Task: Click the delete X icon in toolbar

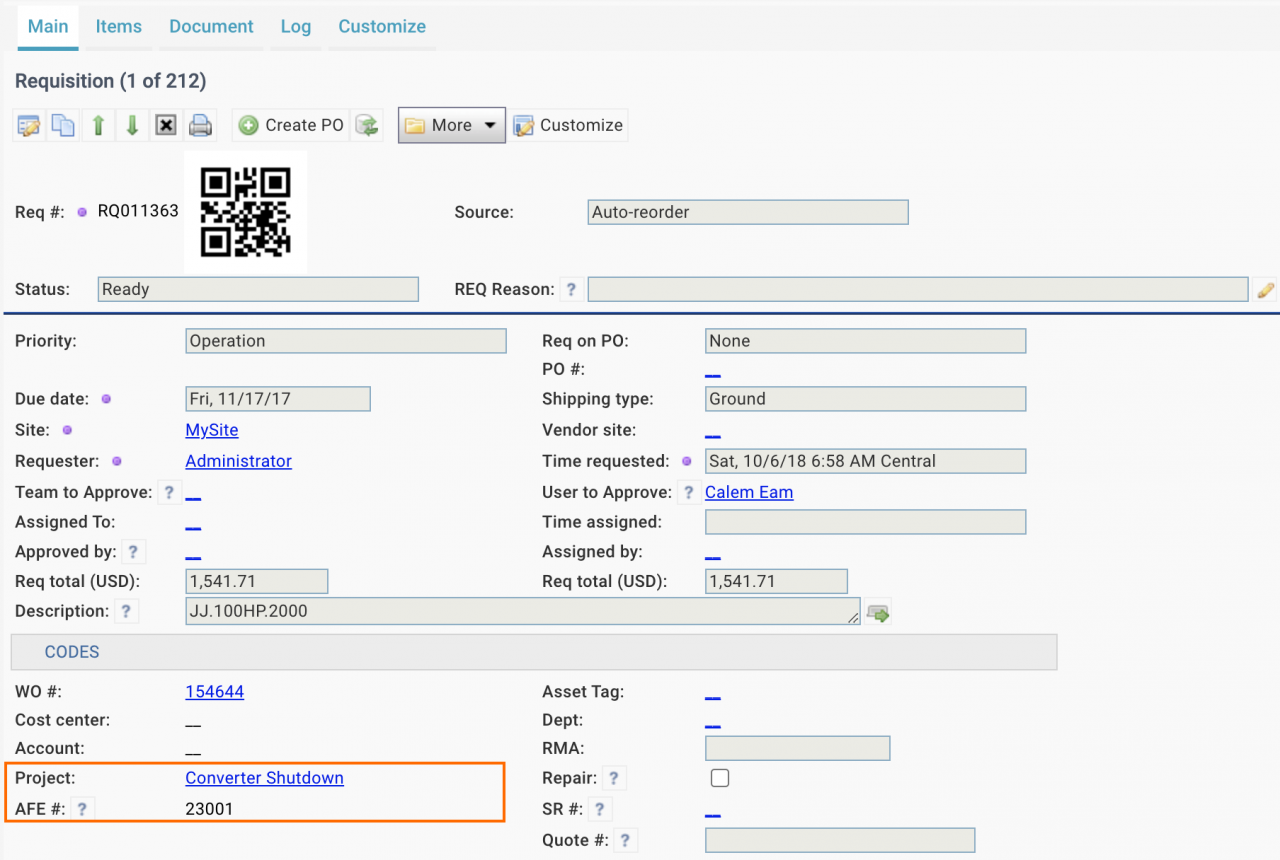Action: click(166, 125)
